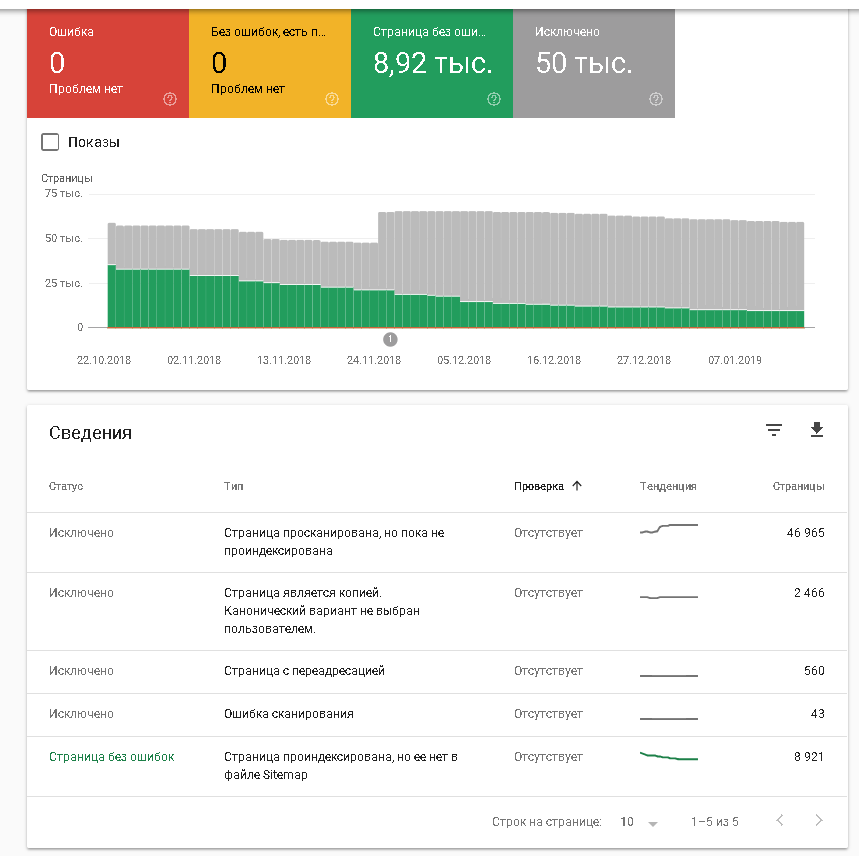
Task: Select the green valid pages card
Action: [x=431, y=62]
